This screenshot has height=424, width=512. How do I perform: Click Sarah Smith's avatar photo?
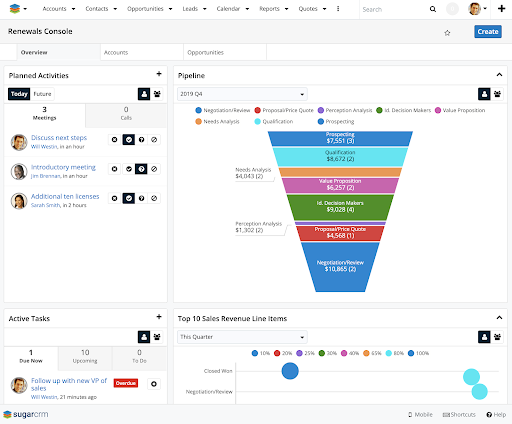(19, 201)
